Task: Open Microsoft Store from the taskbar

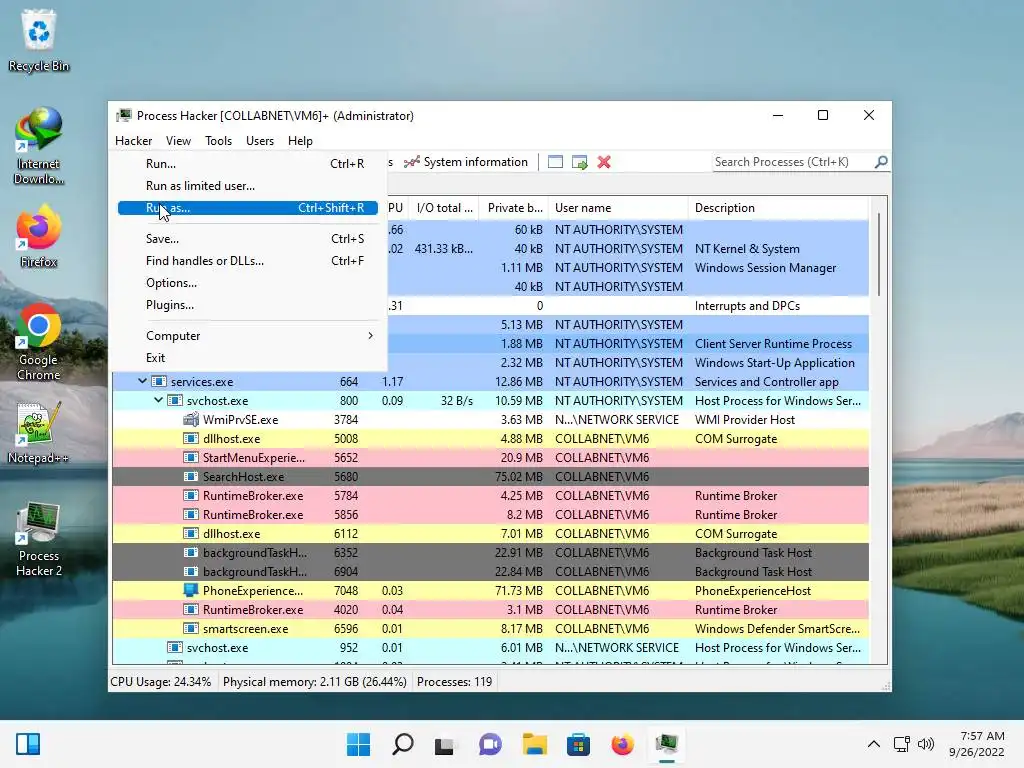Action: 578,744
